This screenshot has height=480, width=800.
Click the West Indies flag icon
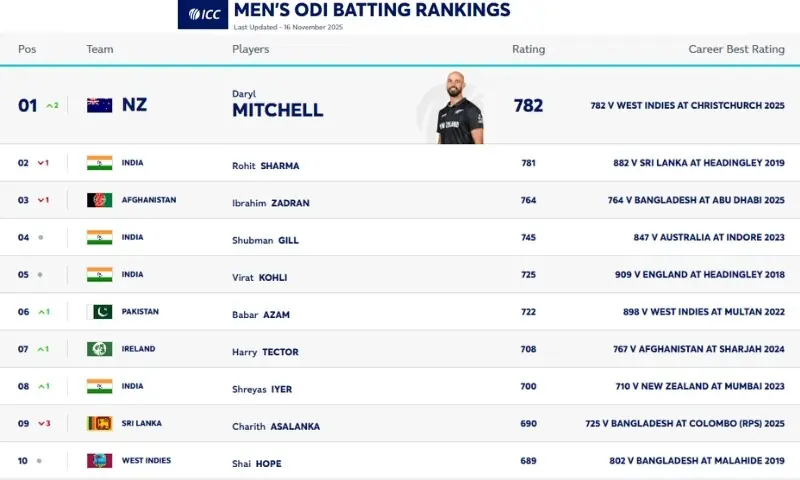coord(99,461)
